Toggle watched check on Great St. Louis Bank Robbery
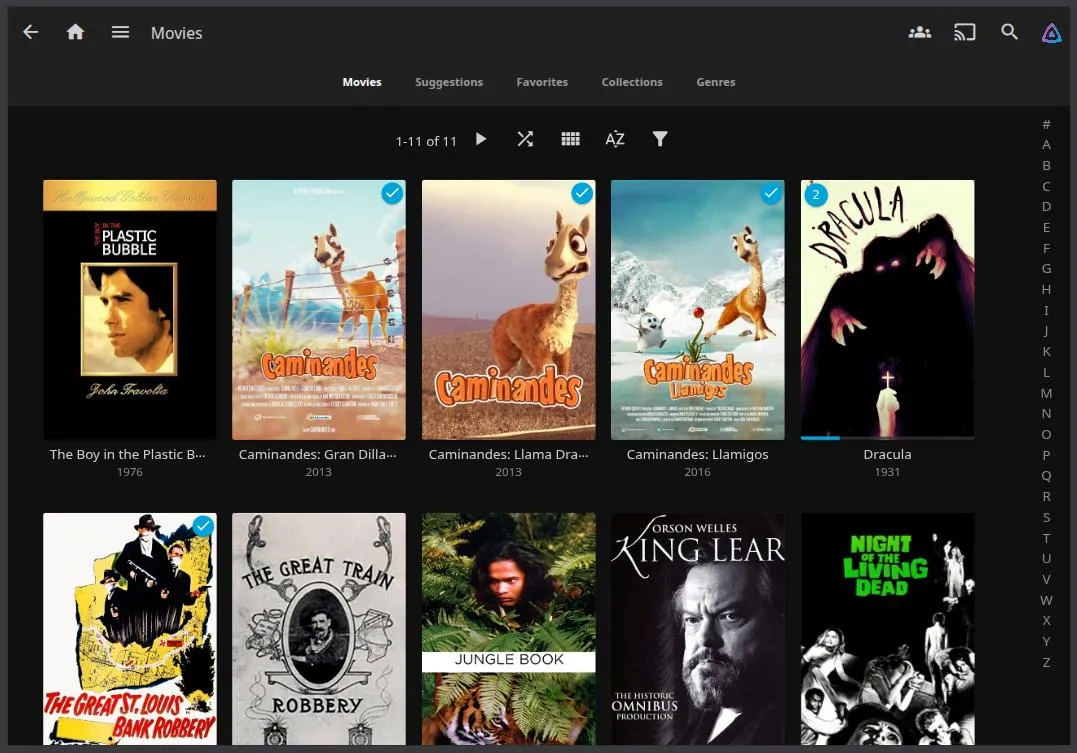Screen dimensions: 1077x753 [203, 526]
